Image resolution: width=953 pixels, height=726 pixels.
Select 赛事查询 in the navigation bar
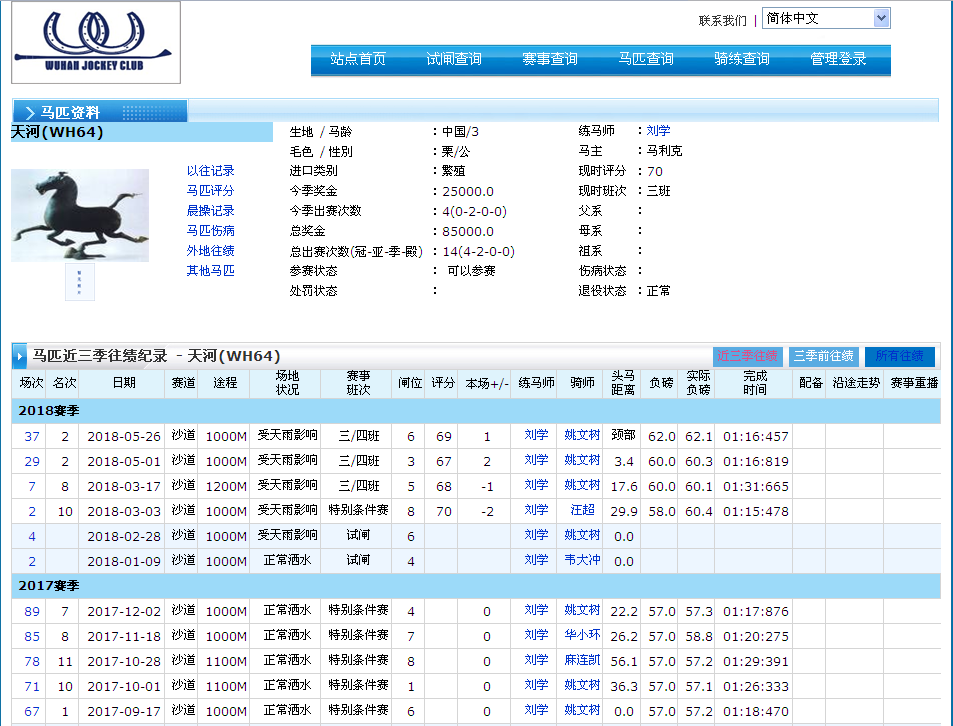point(550,59)
